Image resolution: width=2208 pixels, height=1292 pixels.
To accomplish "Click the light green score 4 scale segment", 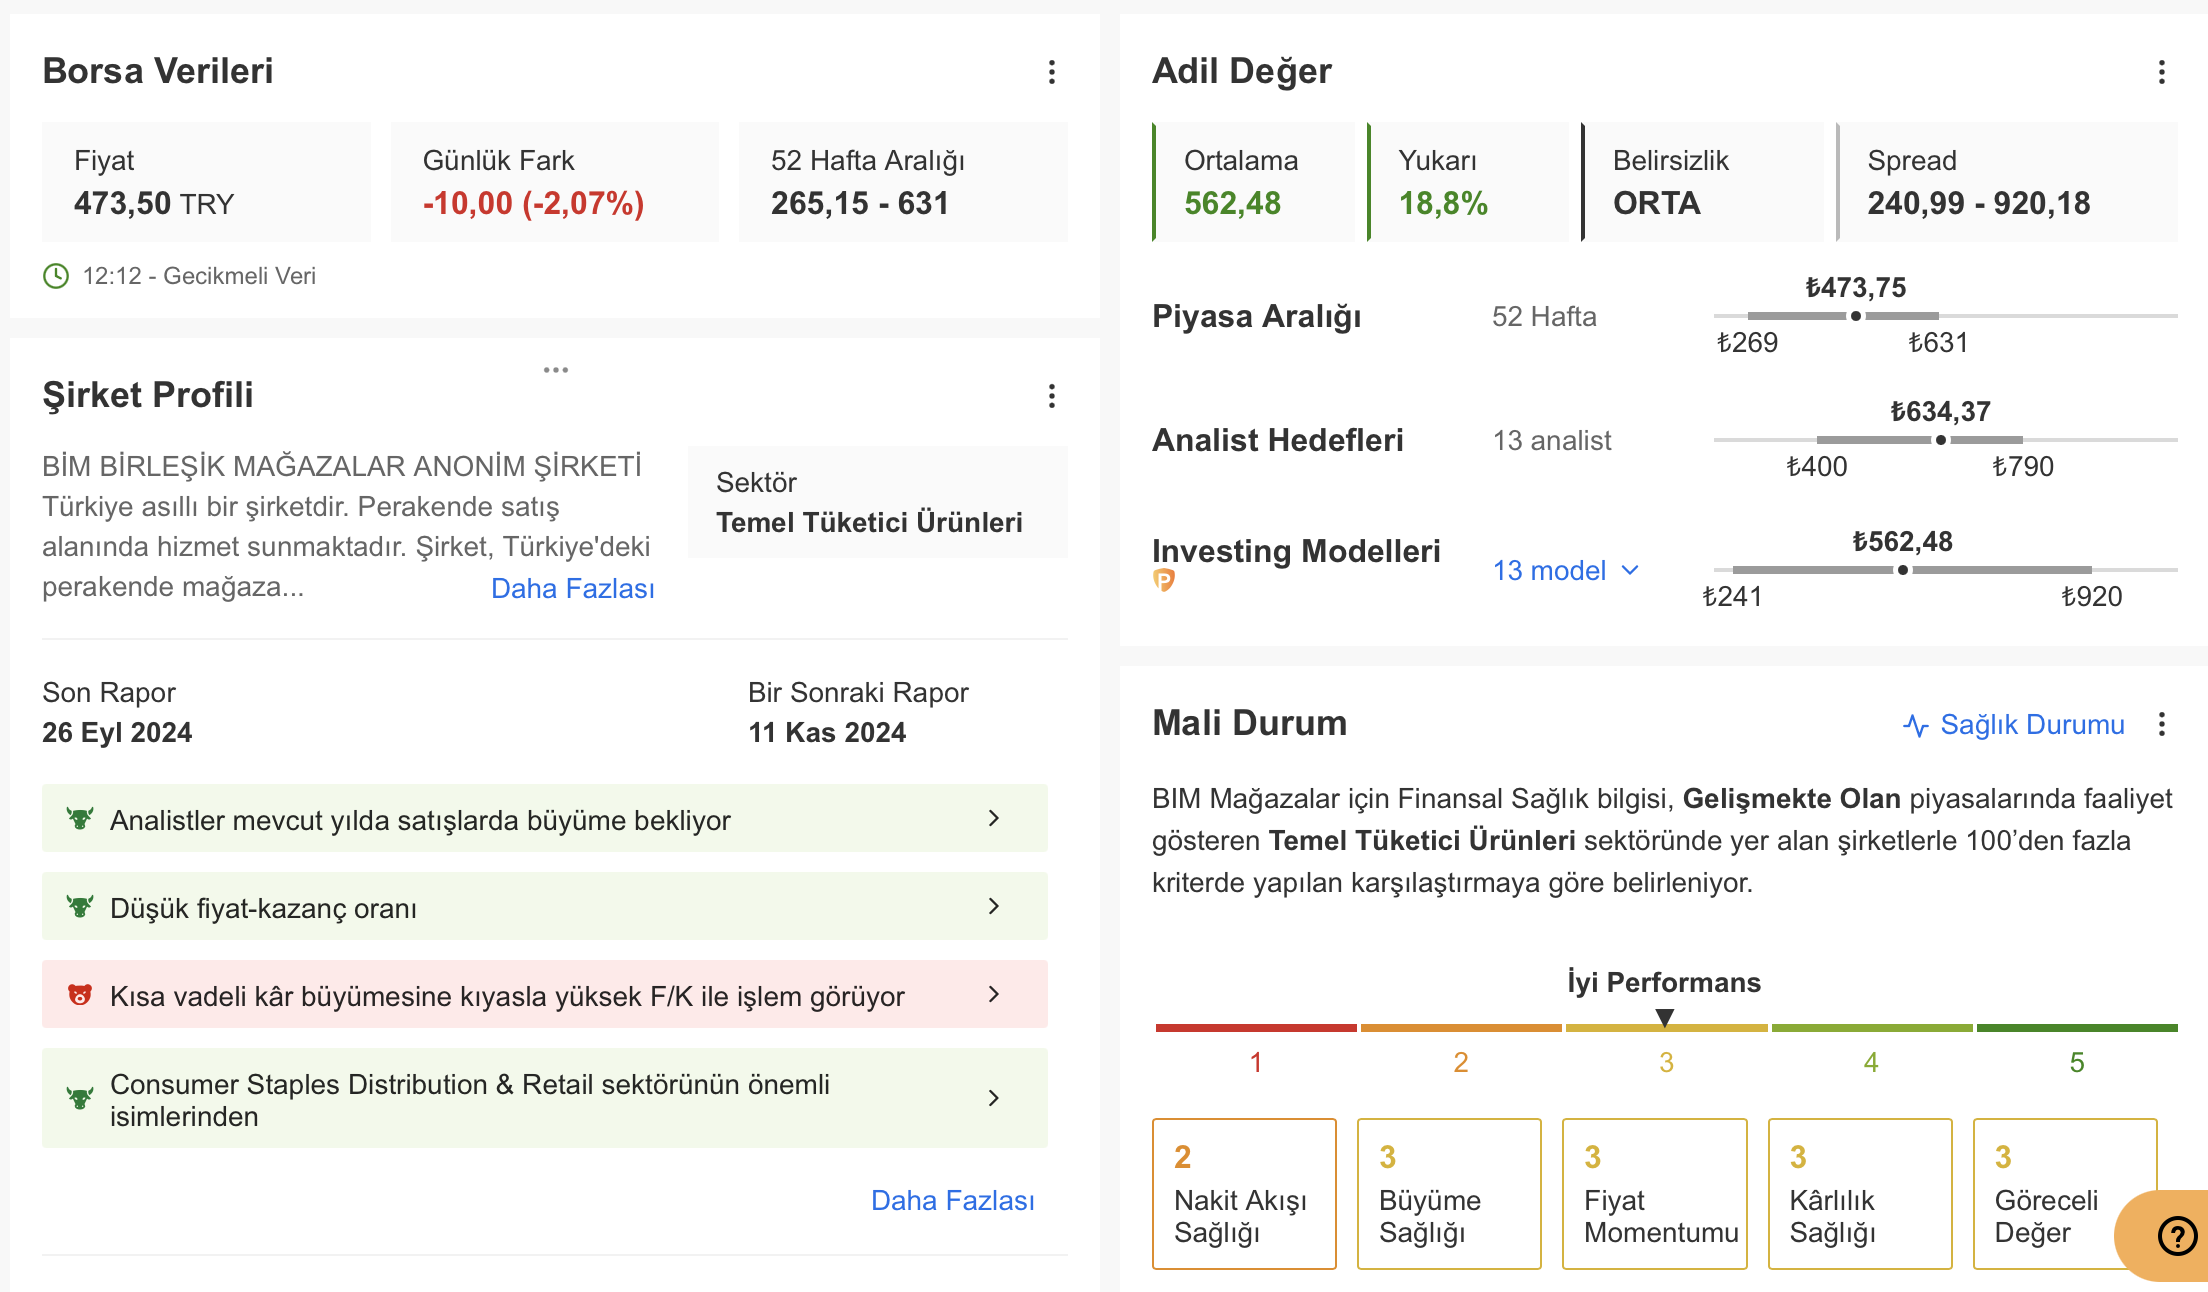I will pos(1872,1028).
